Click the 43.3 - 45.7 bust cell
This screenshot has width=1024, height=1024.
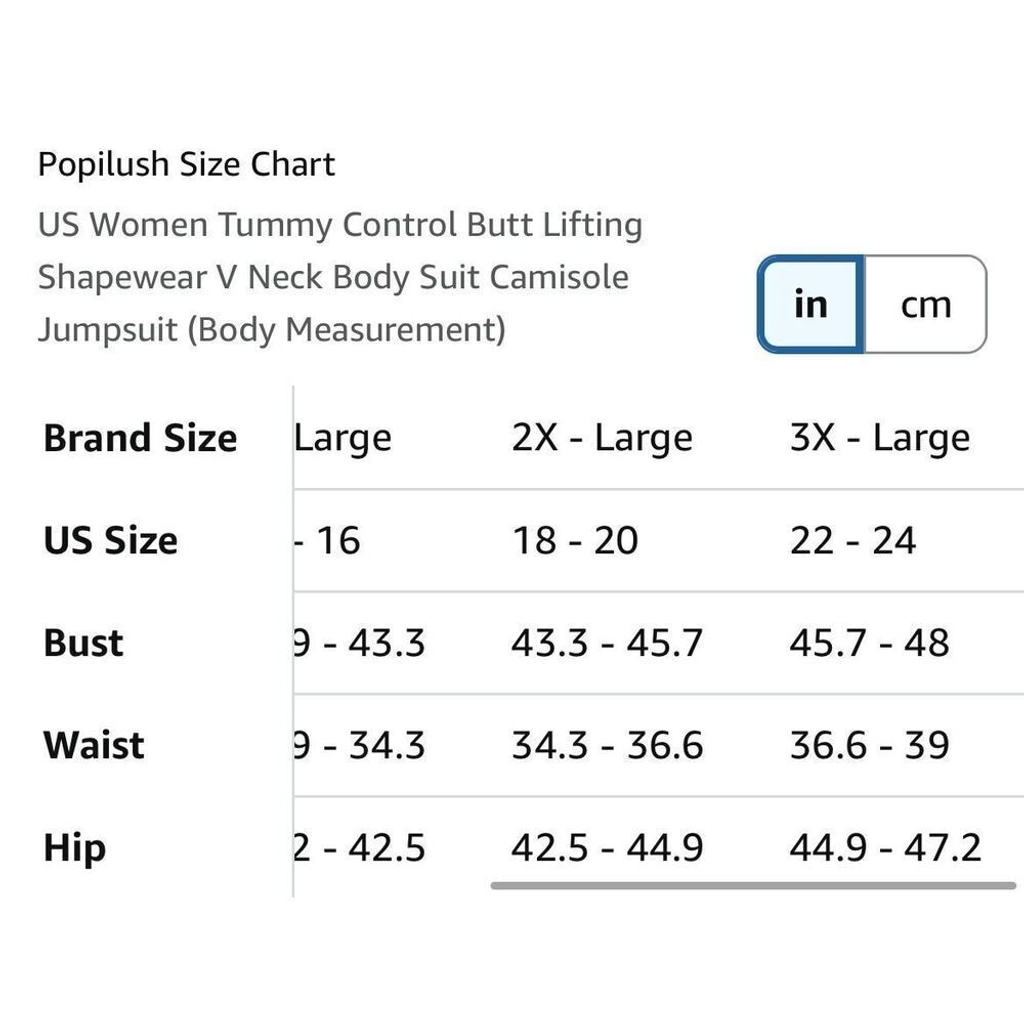point(607,643)
